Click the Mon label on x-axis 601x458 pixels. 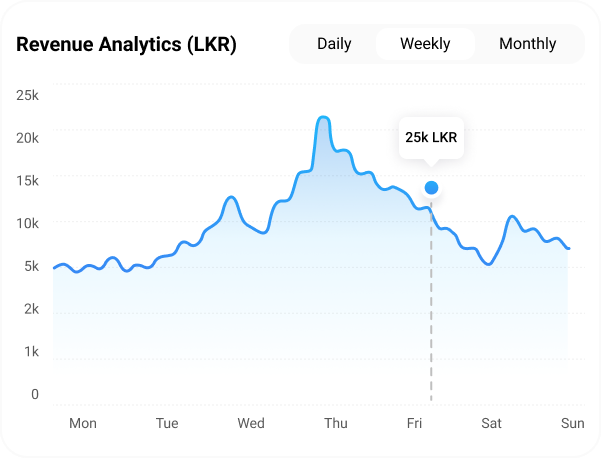click(x=83, y=424)
